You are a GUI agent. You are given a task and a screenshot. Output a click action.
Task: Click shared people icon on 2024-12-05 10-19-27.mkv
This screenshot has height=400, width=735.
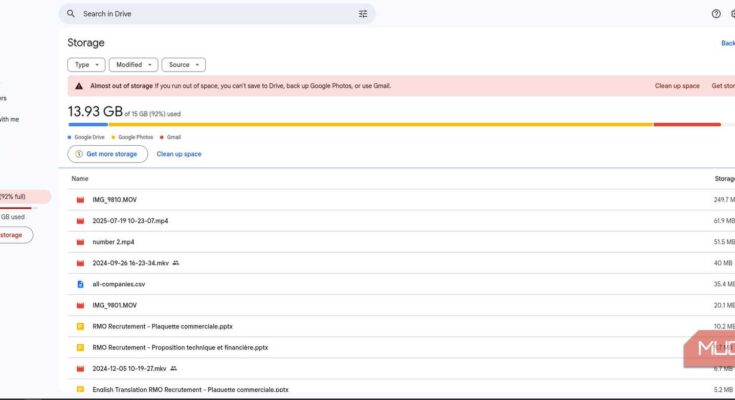(173, 369)
